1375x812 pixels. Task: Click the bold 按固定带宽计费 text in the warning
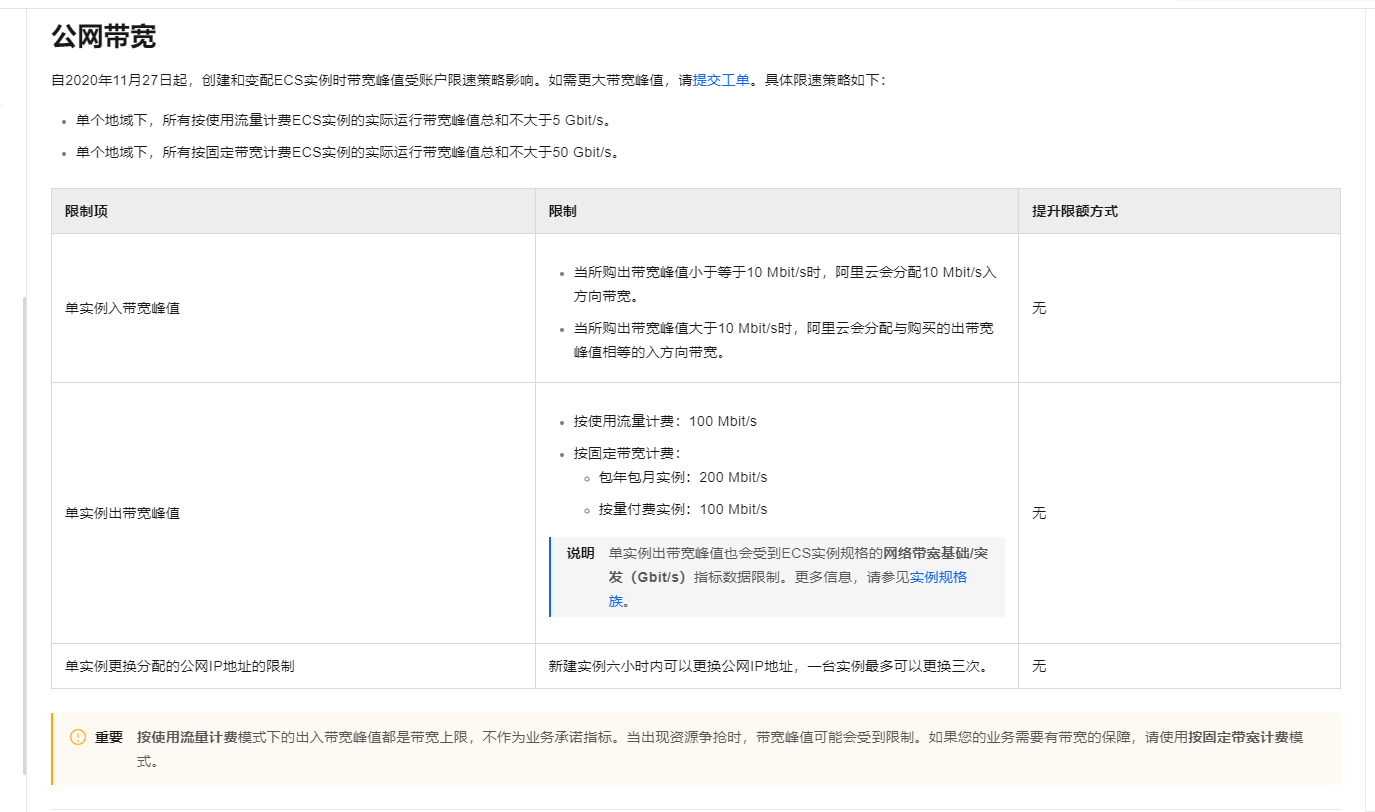(x=1238, y=737)
